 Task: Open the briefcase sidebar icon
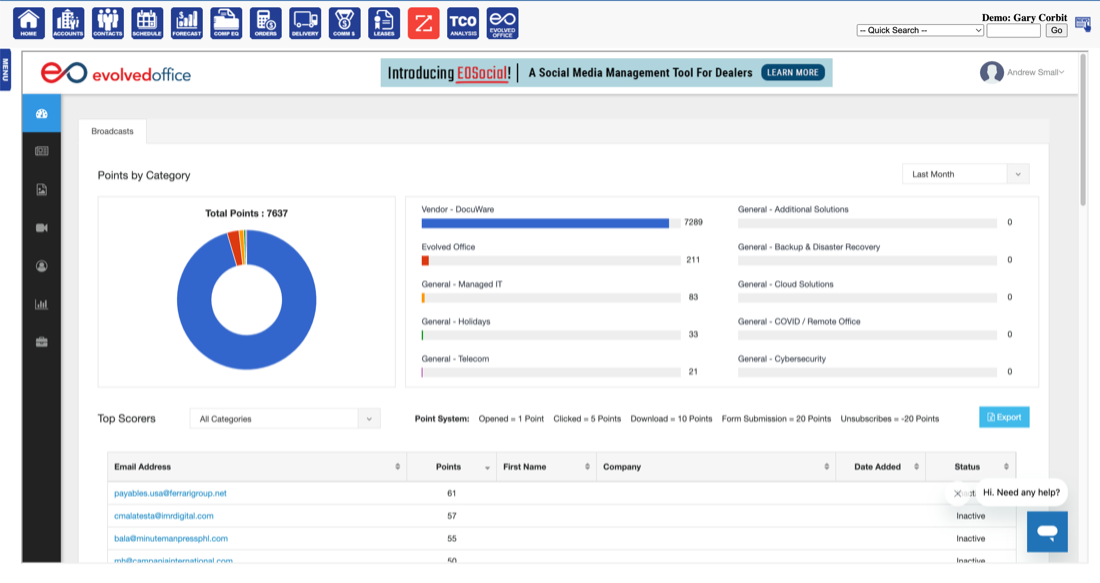point(42,342)
